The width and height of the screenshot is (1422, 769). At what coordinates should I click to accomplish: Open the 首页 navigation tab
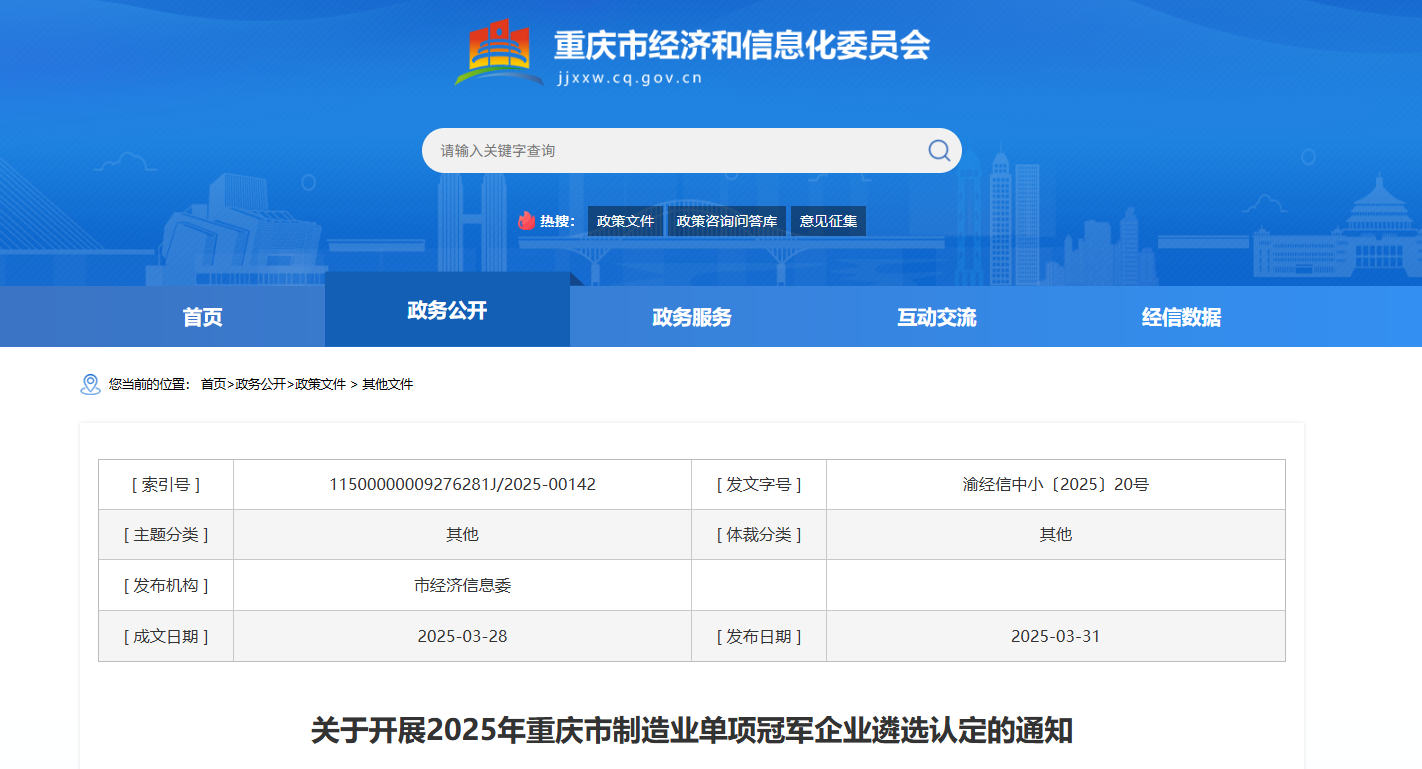tap(202, 317)
